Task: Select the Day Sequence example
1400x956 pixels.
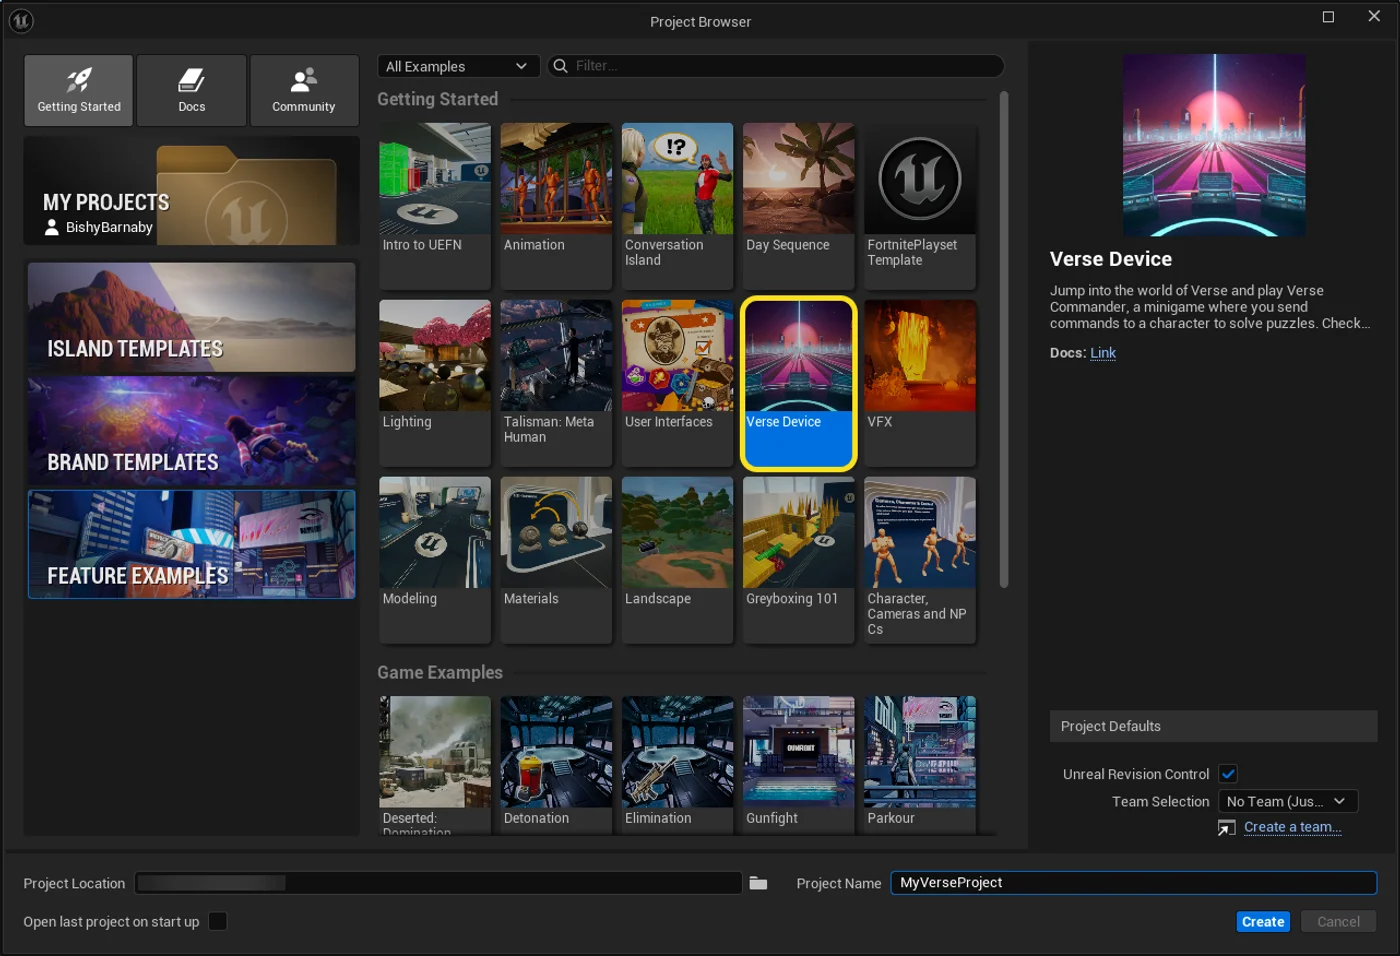Action: point(799,205)
